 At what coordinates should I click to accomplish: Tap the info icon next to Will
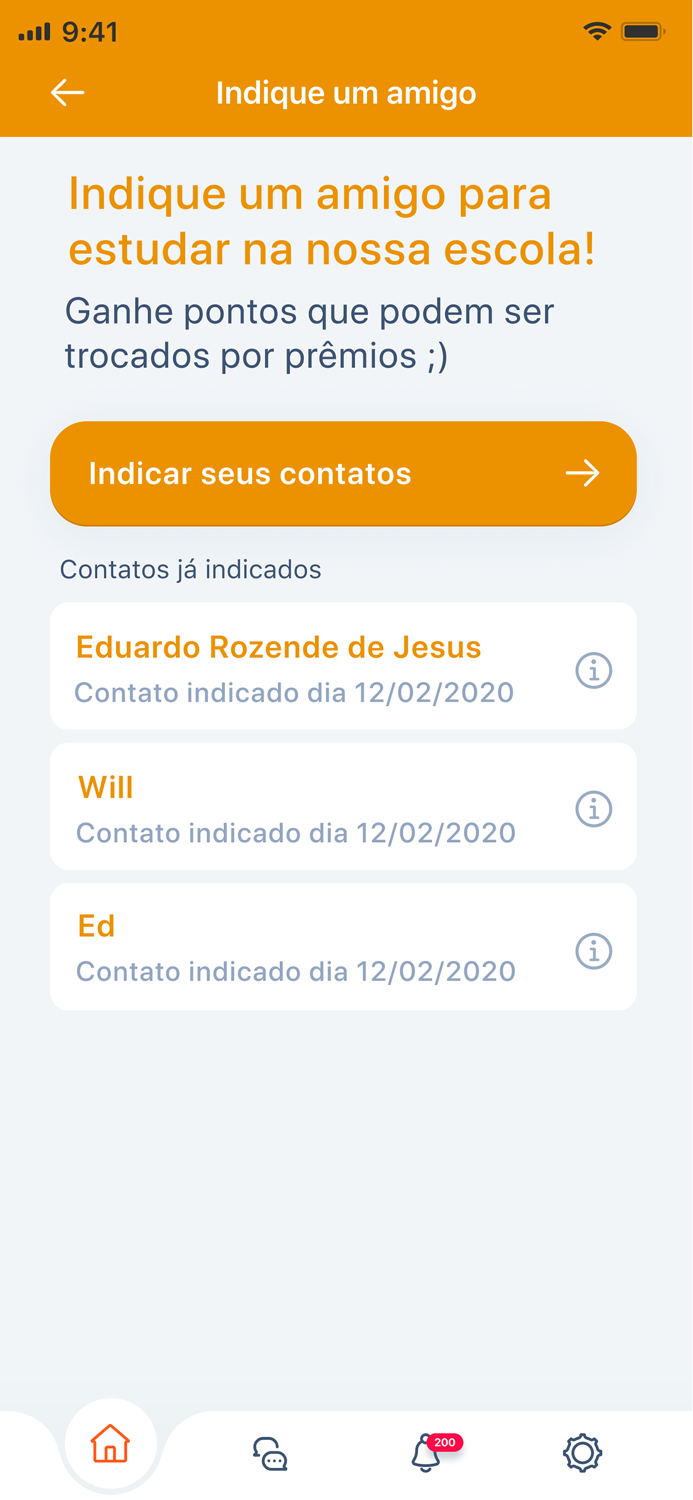coord(593,809)
